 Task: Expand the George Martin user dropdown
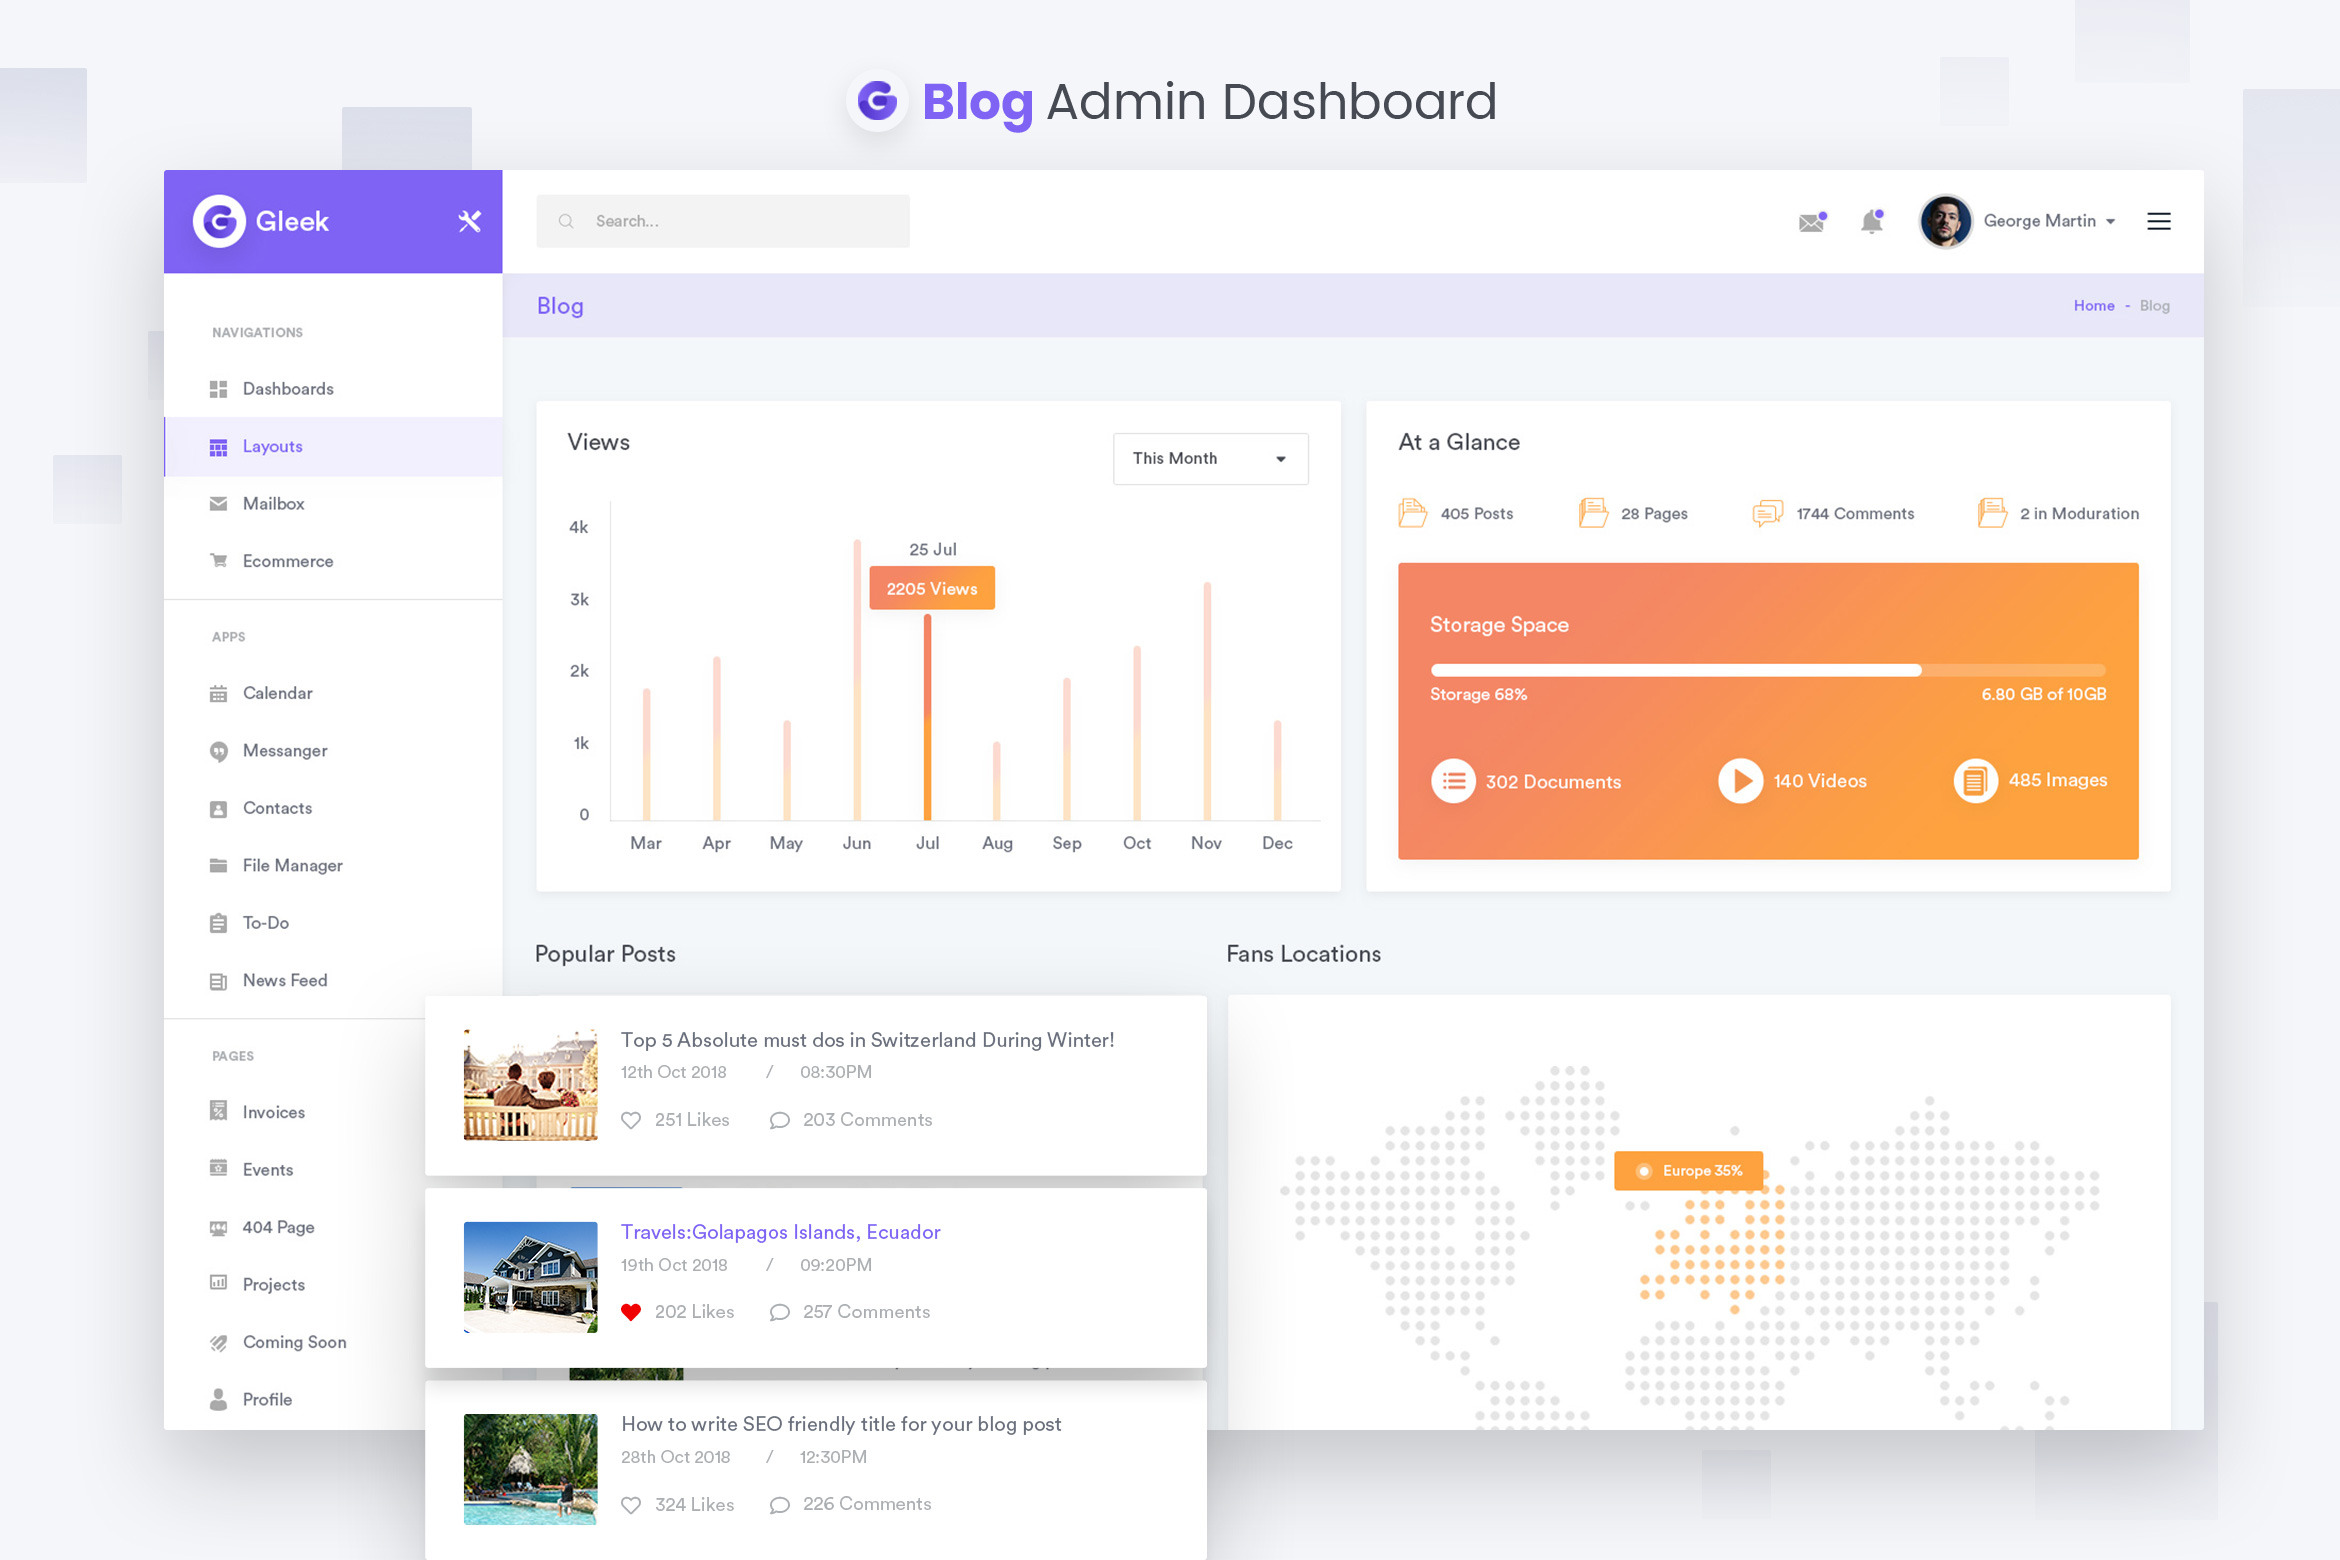2048,221
